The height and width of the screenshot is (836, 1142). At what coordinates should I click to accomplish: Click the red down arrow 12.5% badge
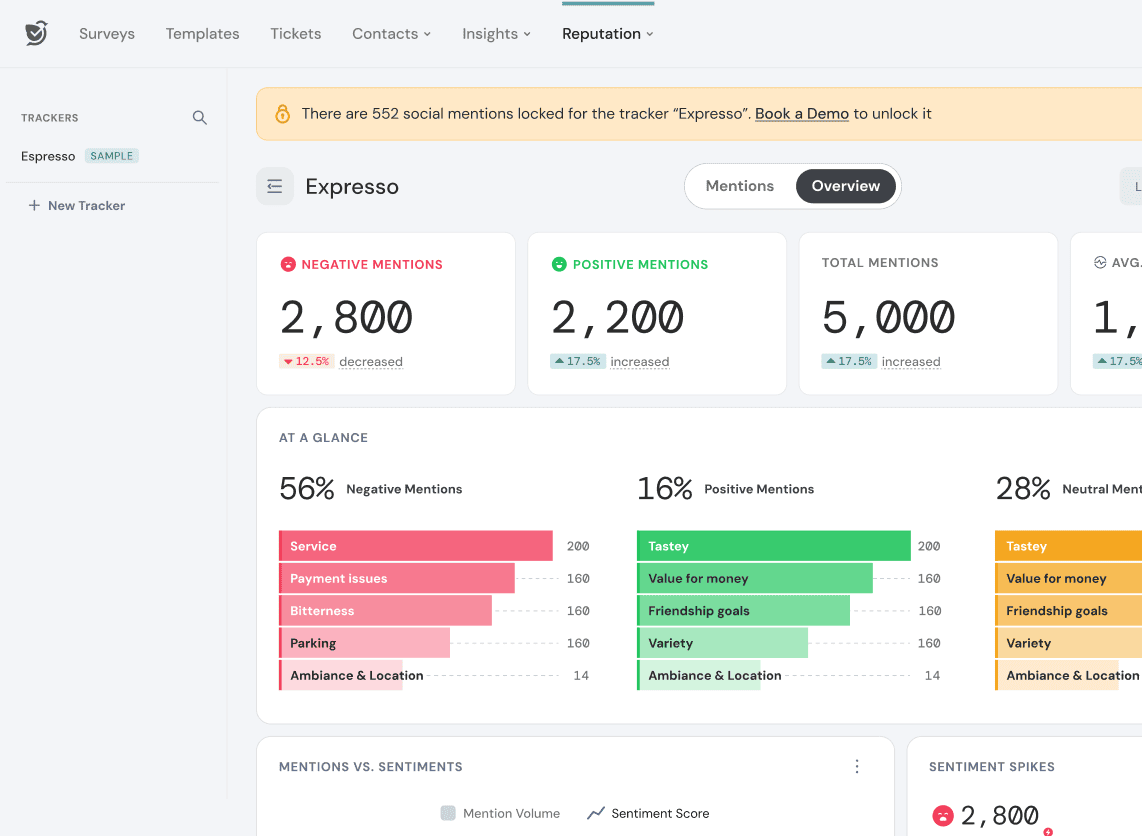[307, 361]
